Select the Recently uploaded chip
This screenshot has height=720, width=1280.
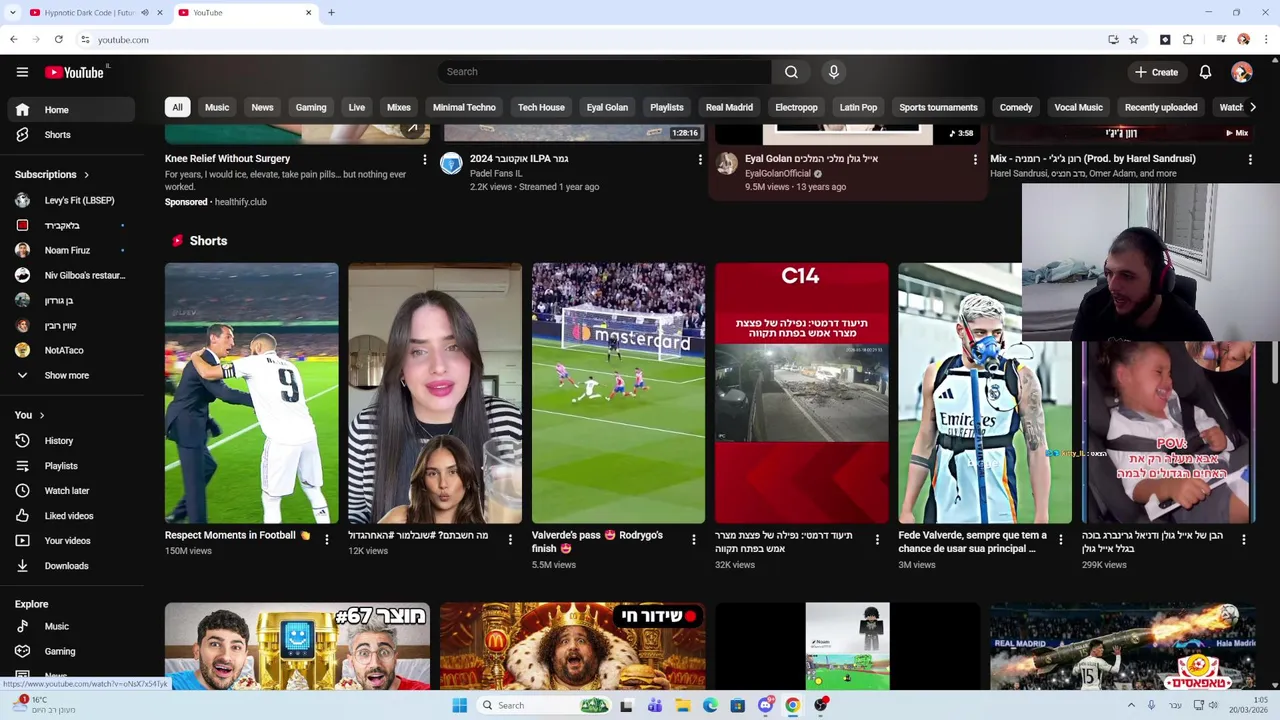point(1160,107)
